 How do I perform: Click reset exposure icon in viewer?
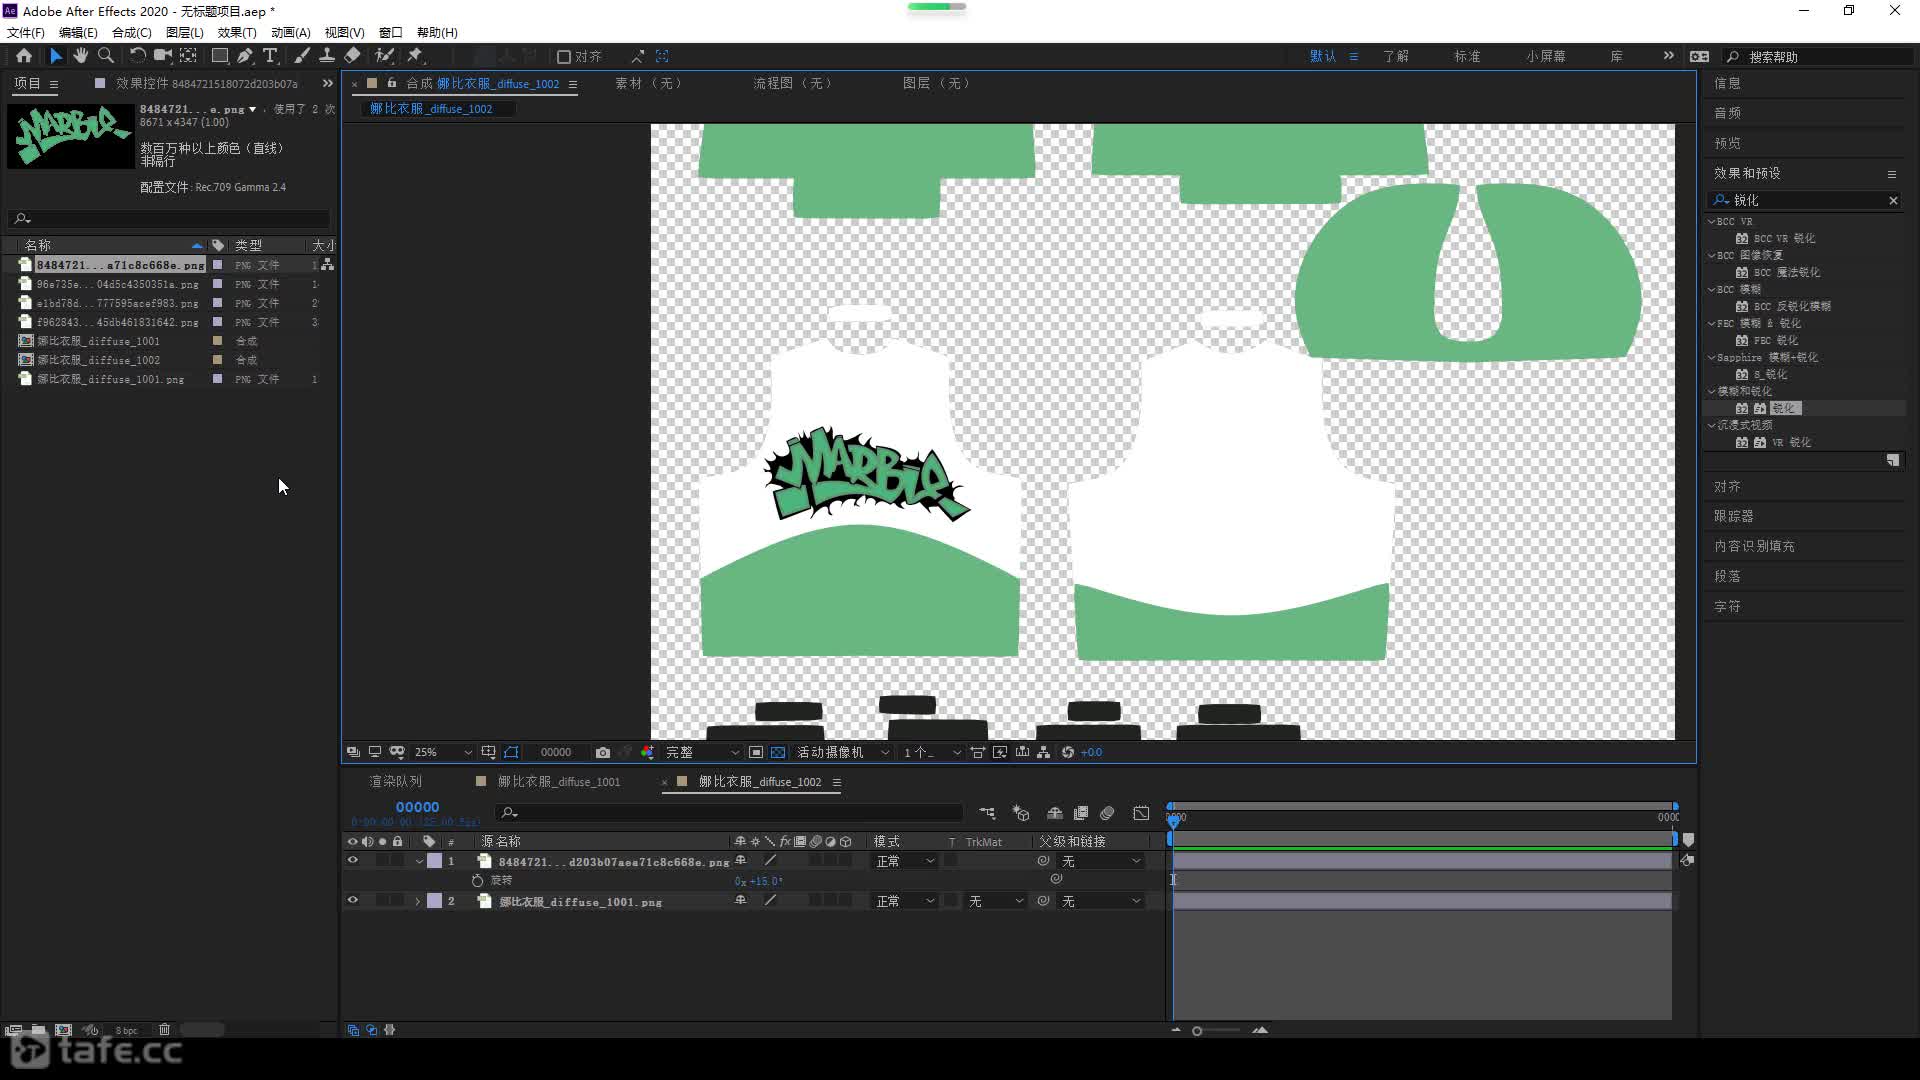tap(1068, 752)
